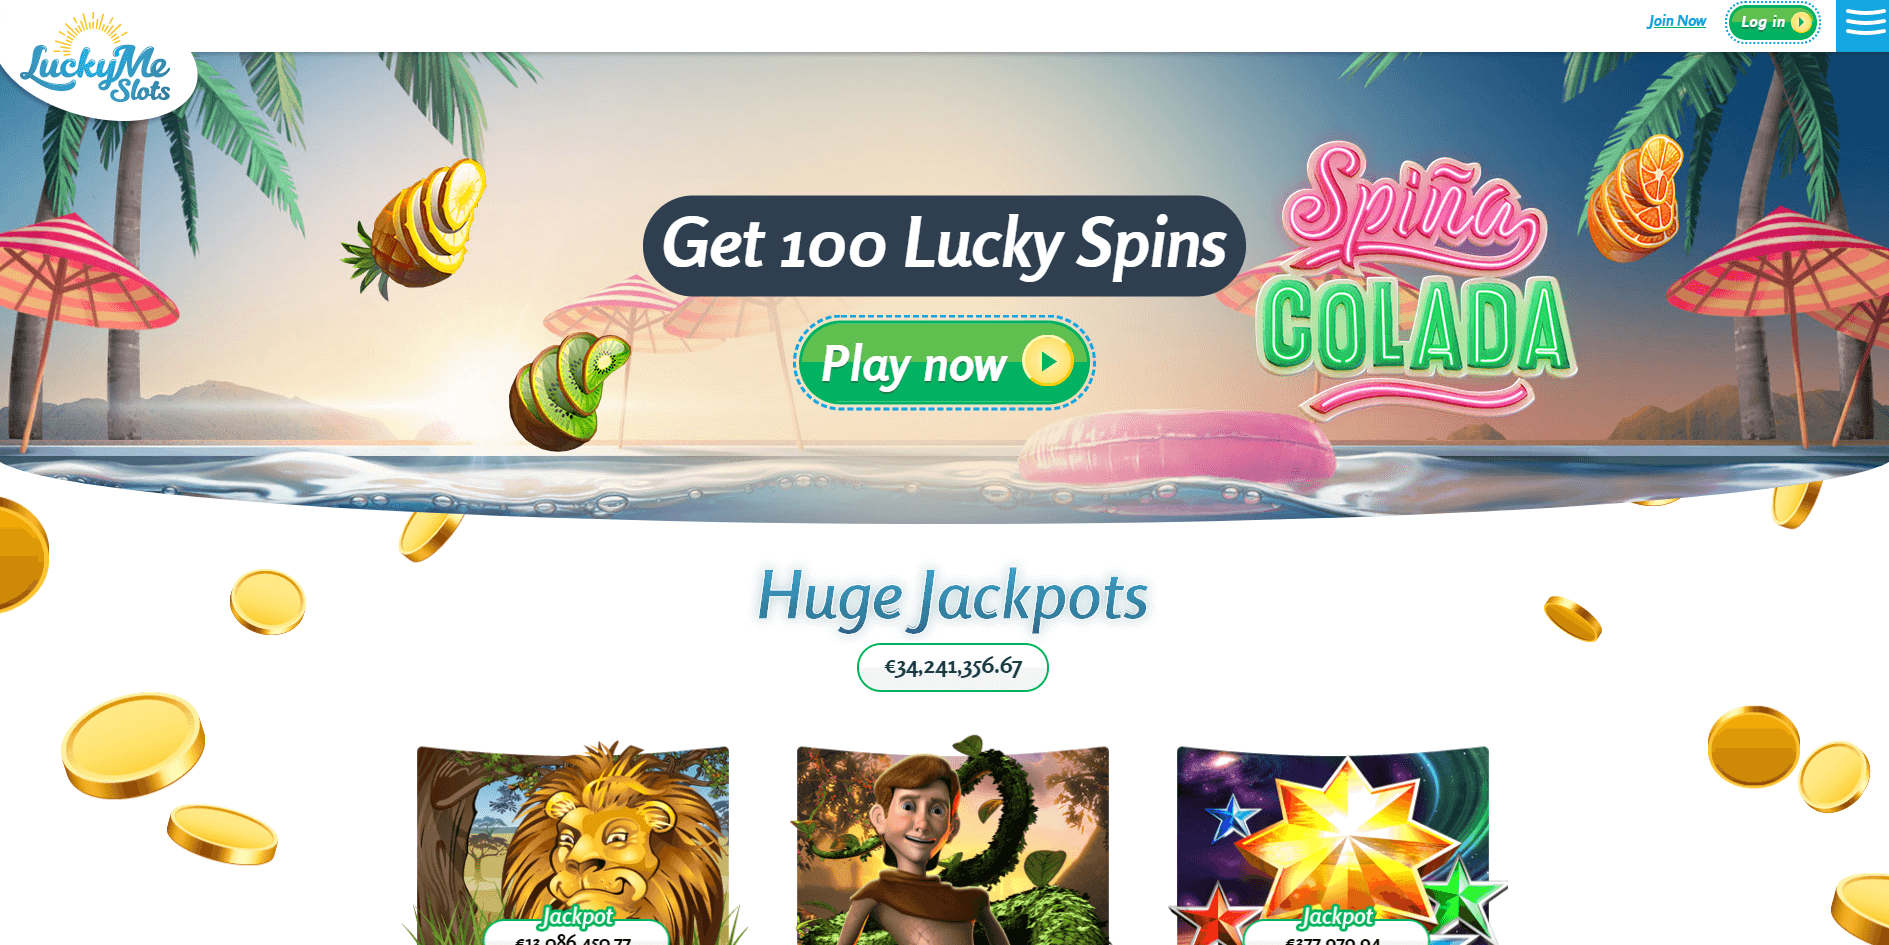Click the sliced kiwi graphic
This screenshot has height=945, width=1889.
[567, 391]
